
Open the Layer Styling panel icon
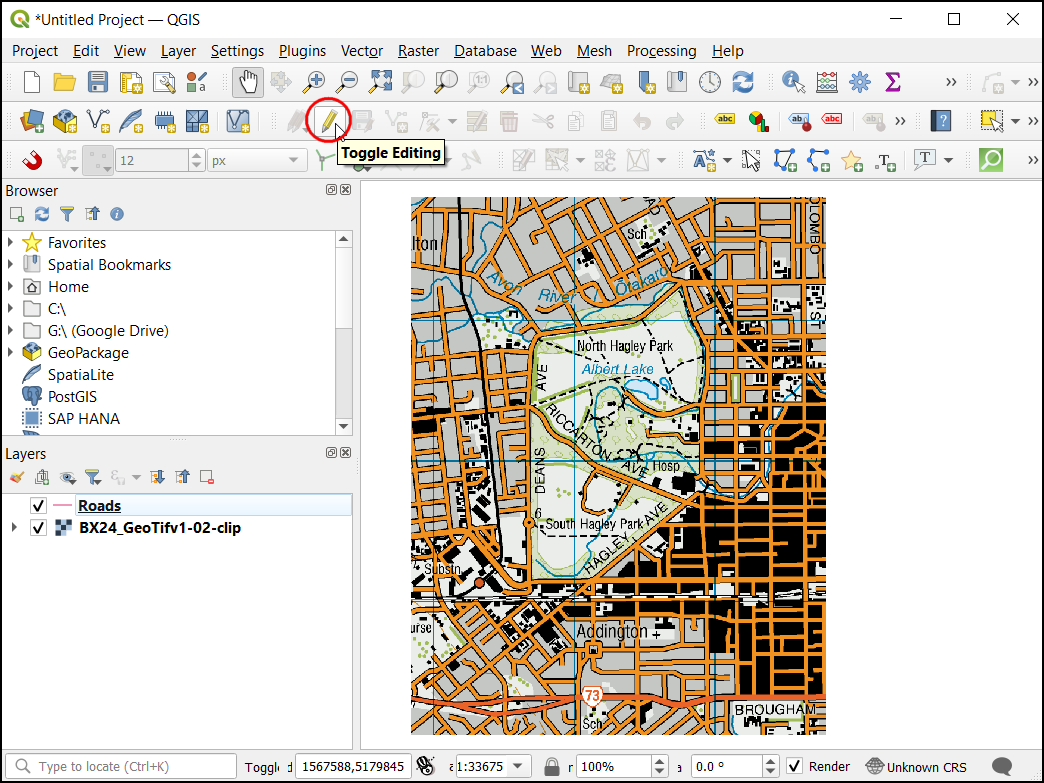[17, 477]
